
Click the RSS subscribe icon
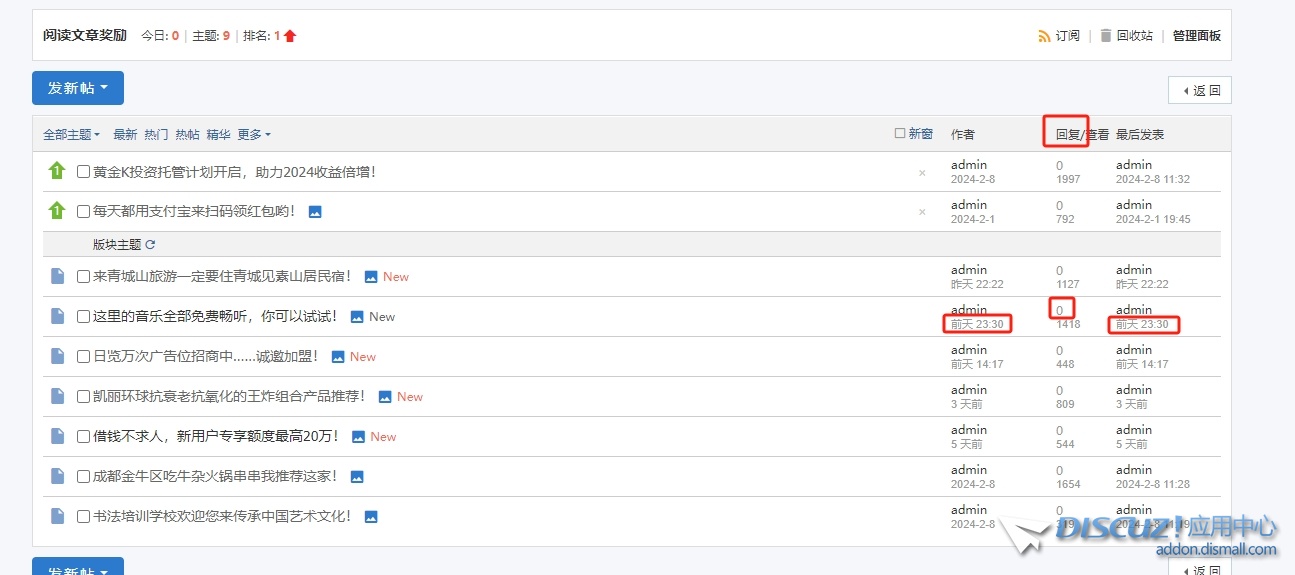point(1044,36)
